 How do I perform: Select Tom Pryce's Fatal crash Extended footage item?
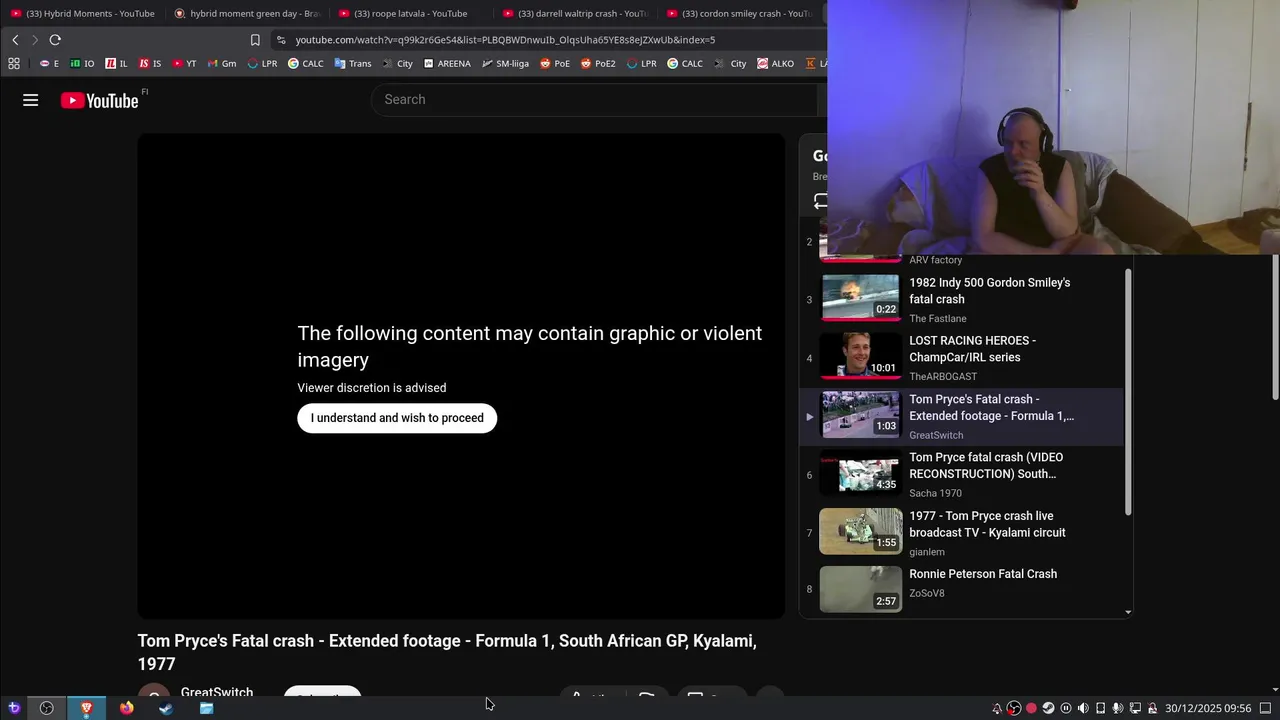click(x=961, y=416)
